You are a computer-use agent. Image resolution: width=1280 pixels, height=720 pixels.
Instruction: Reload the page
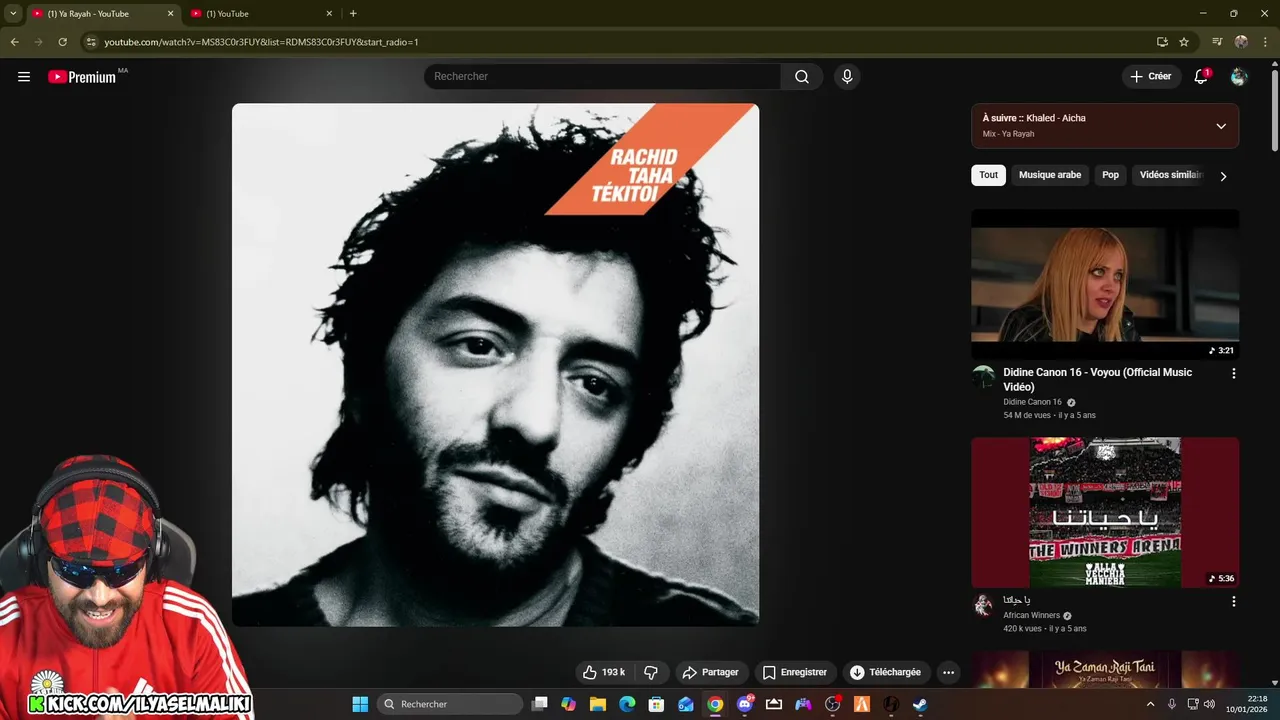62,42
